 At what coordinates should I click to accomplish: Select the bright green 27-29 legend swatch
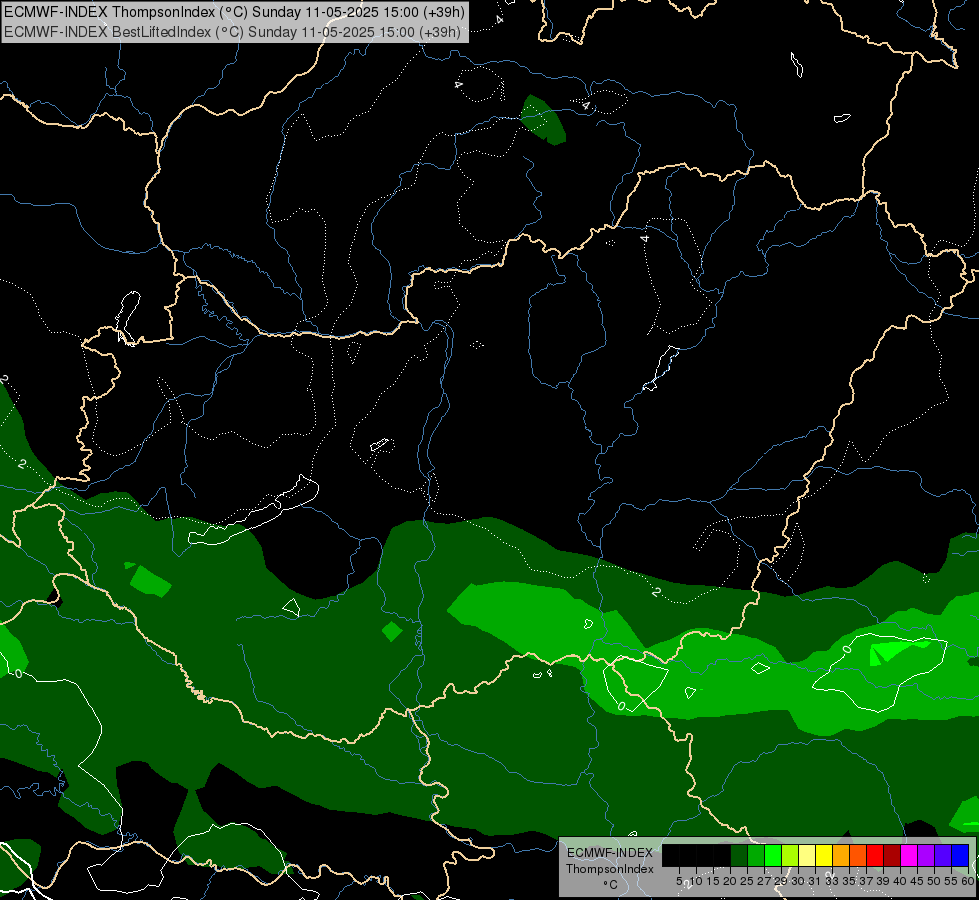773,855
